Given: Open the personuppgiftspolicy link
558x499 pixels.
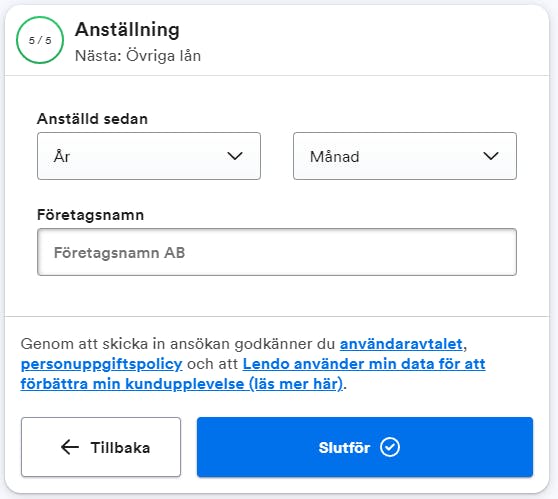Looking at the screenshot, I should click(x=101, y=364).
